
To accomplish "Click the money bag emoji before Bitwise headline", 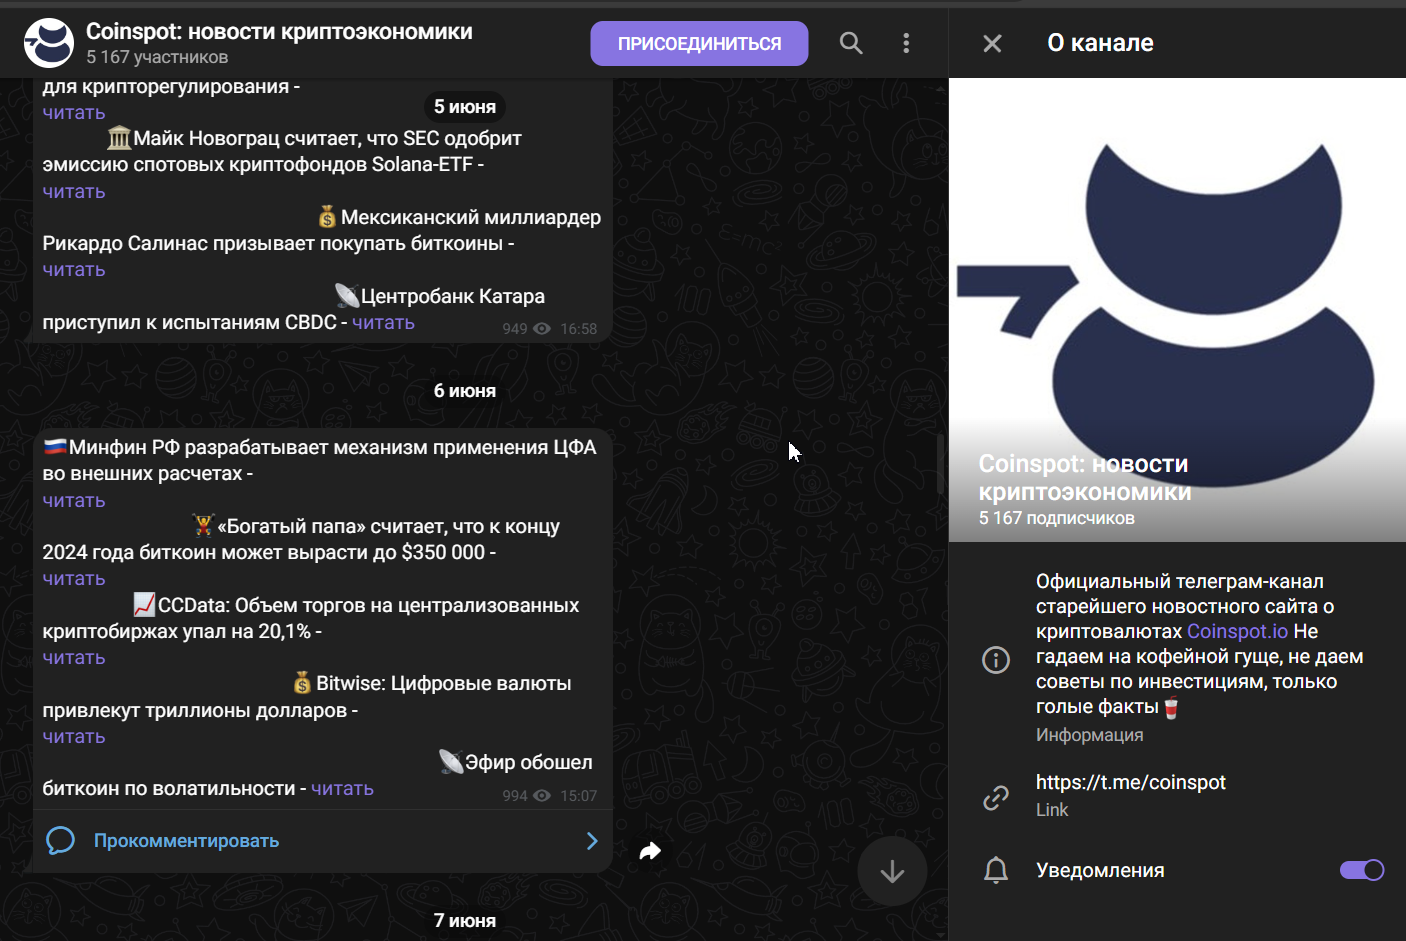I will (x=302, y=683).
